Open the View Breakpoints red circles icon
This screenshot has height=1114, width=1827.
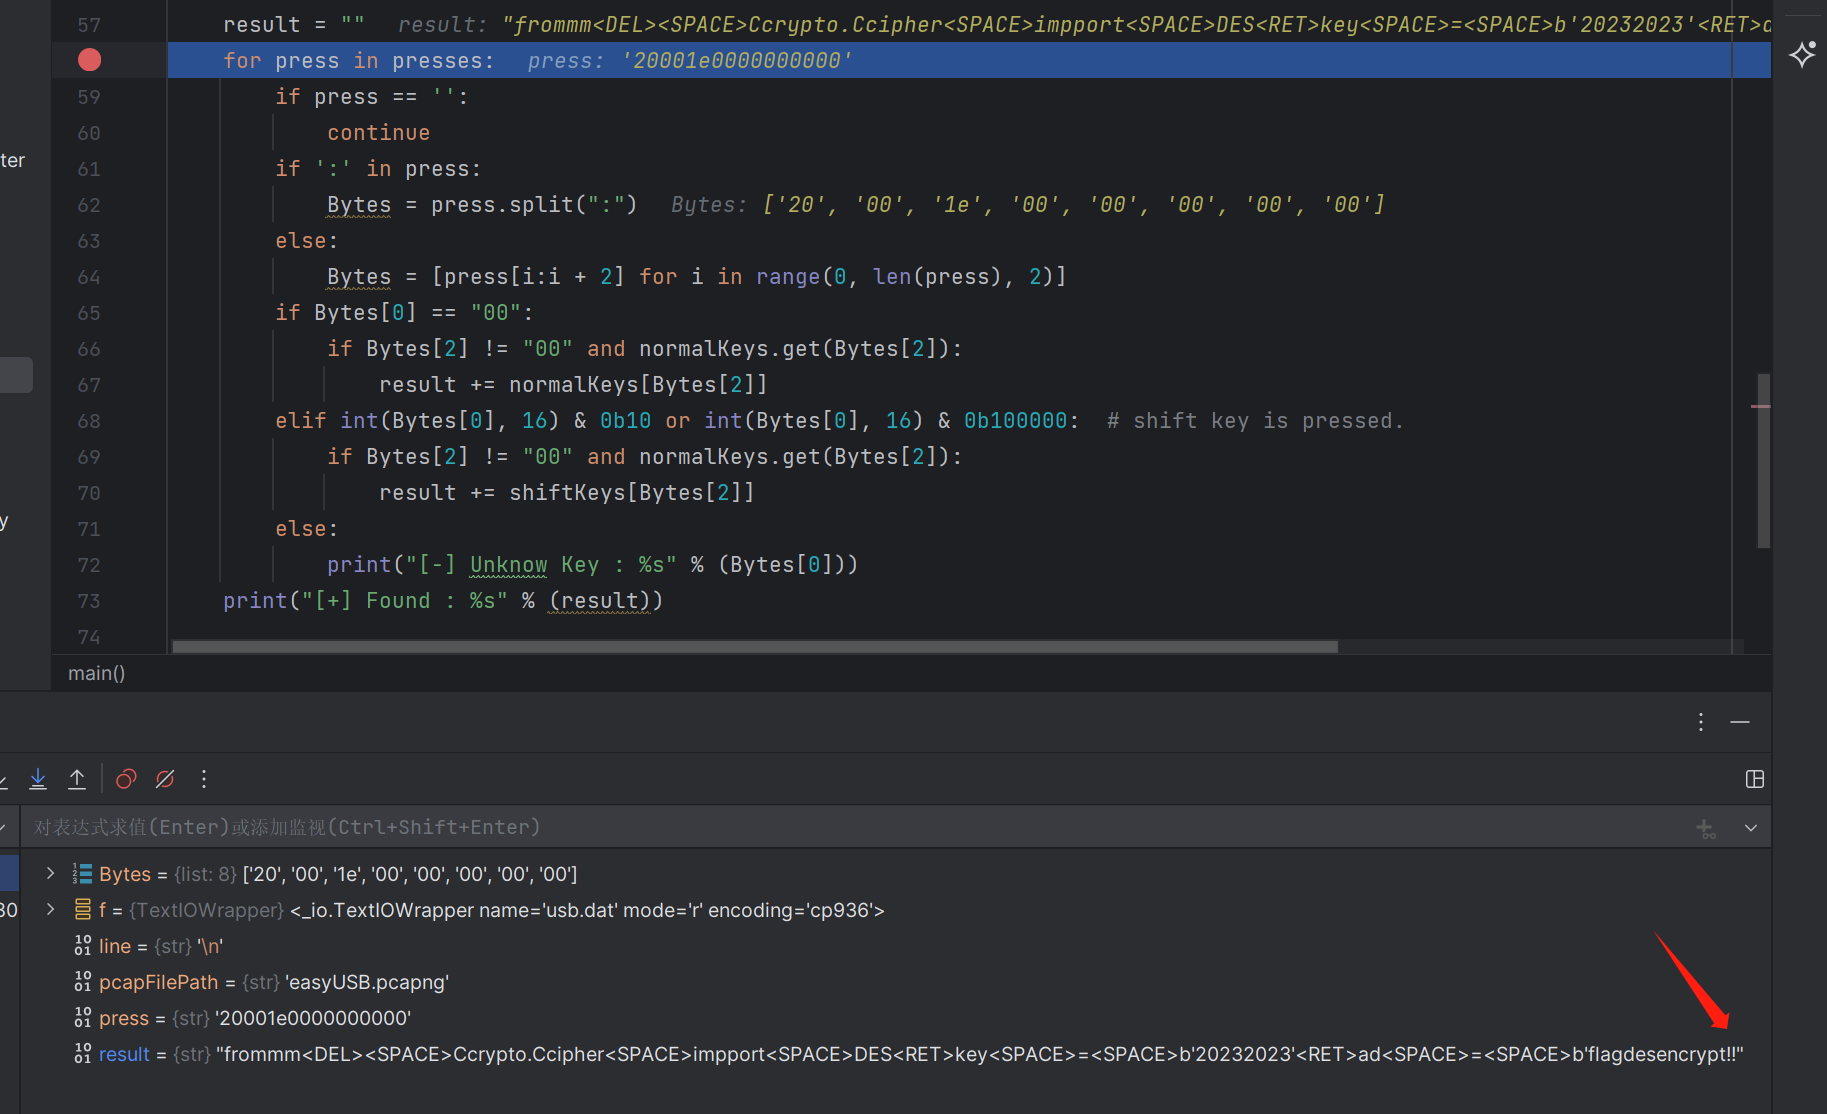[126, 779]
